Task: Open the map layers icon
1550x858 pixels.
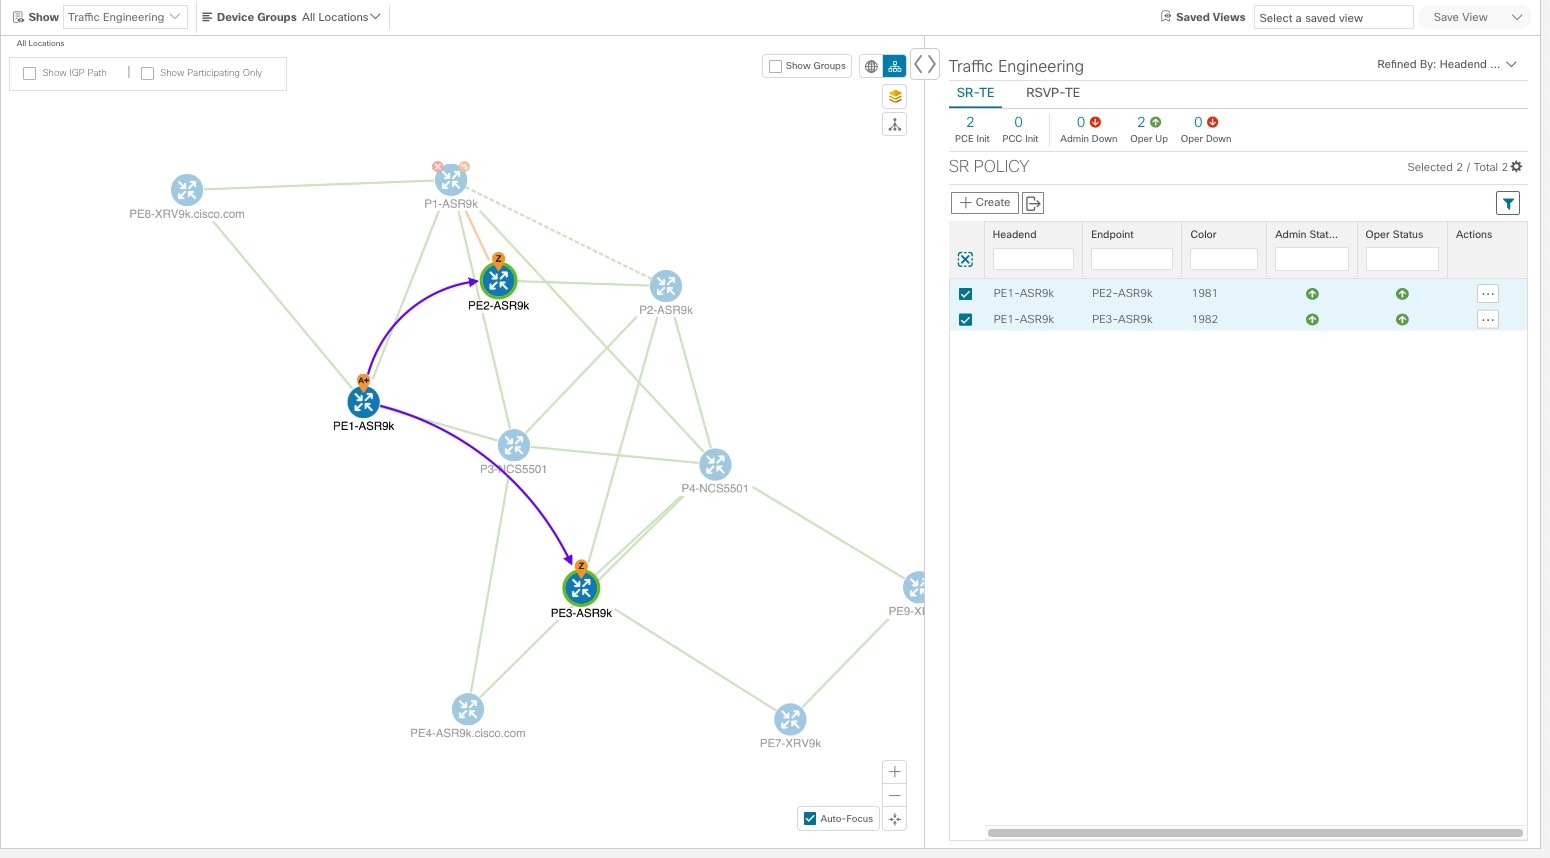Action: click(895, 96)
